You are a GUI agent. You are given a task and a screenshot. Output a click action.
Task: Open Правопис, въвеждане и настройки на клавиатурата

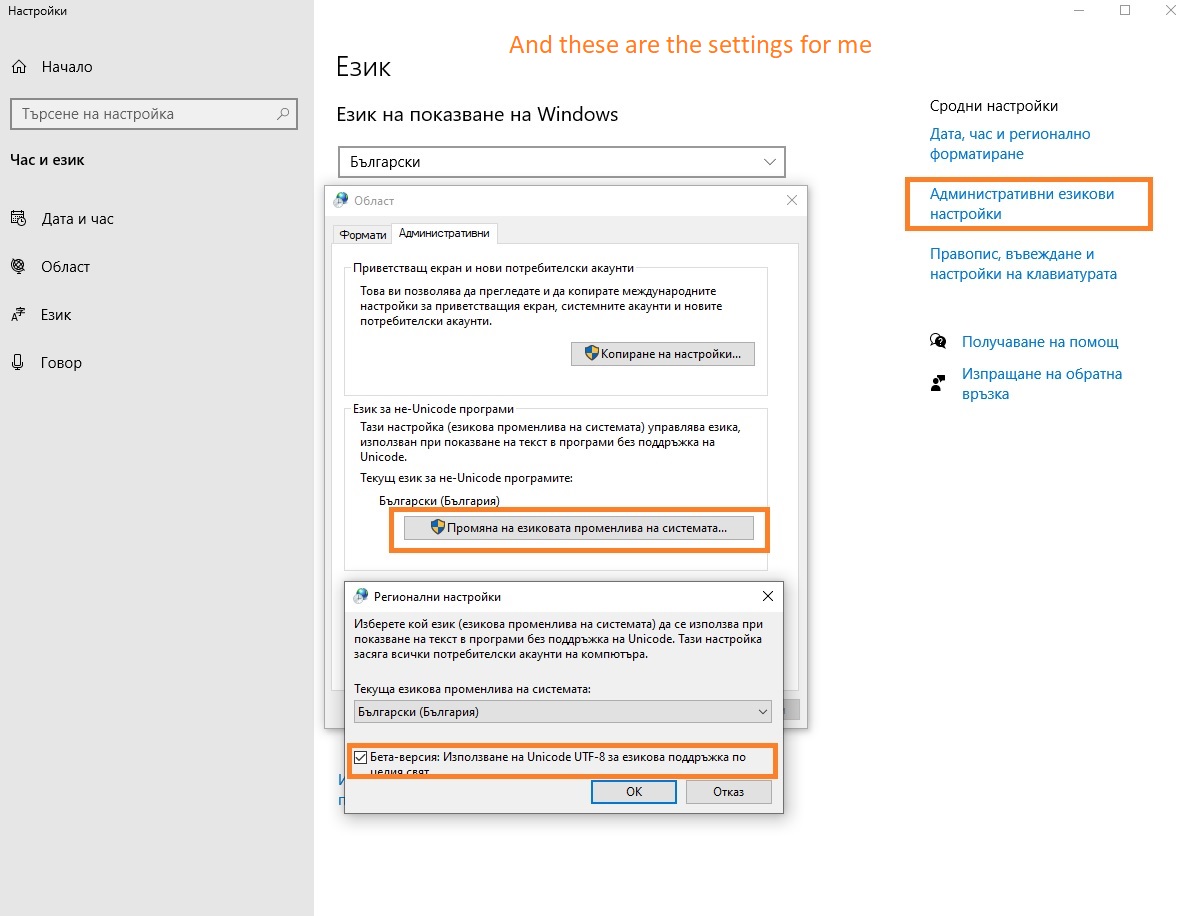1023,264
